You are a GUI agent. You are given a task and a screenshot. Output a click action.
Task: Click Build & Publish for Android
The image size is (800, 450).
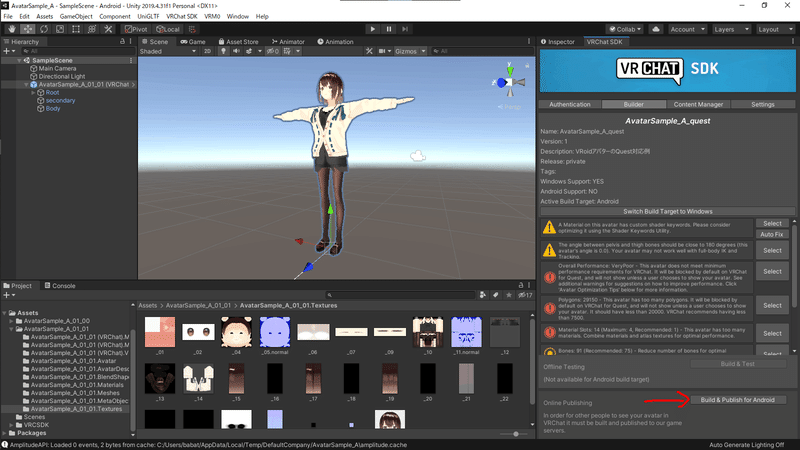737,400
